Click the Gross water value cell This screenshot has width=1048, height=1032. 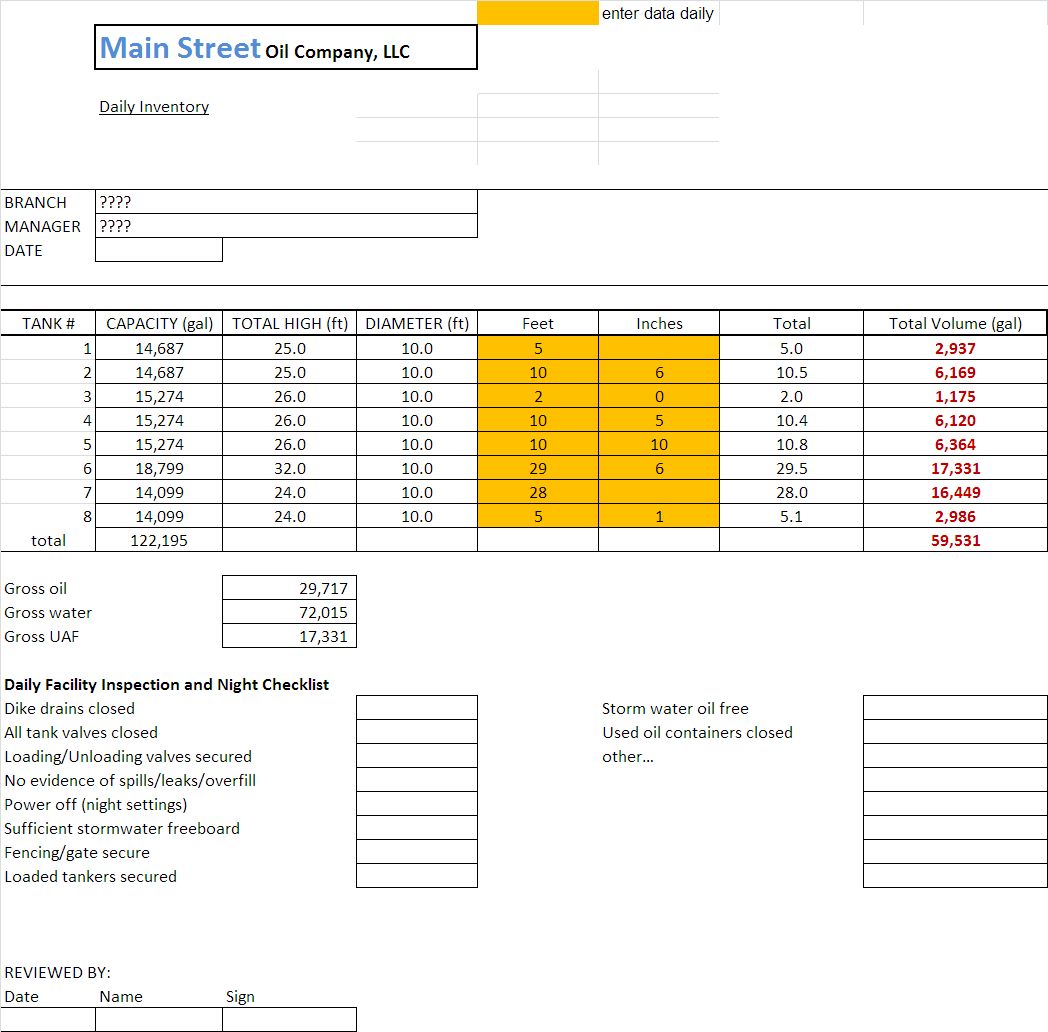pos(289,612)
